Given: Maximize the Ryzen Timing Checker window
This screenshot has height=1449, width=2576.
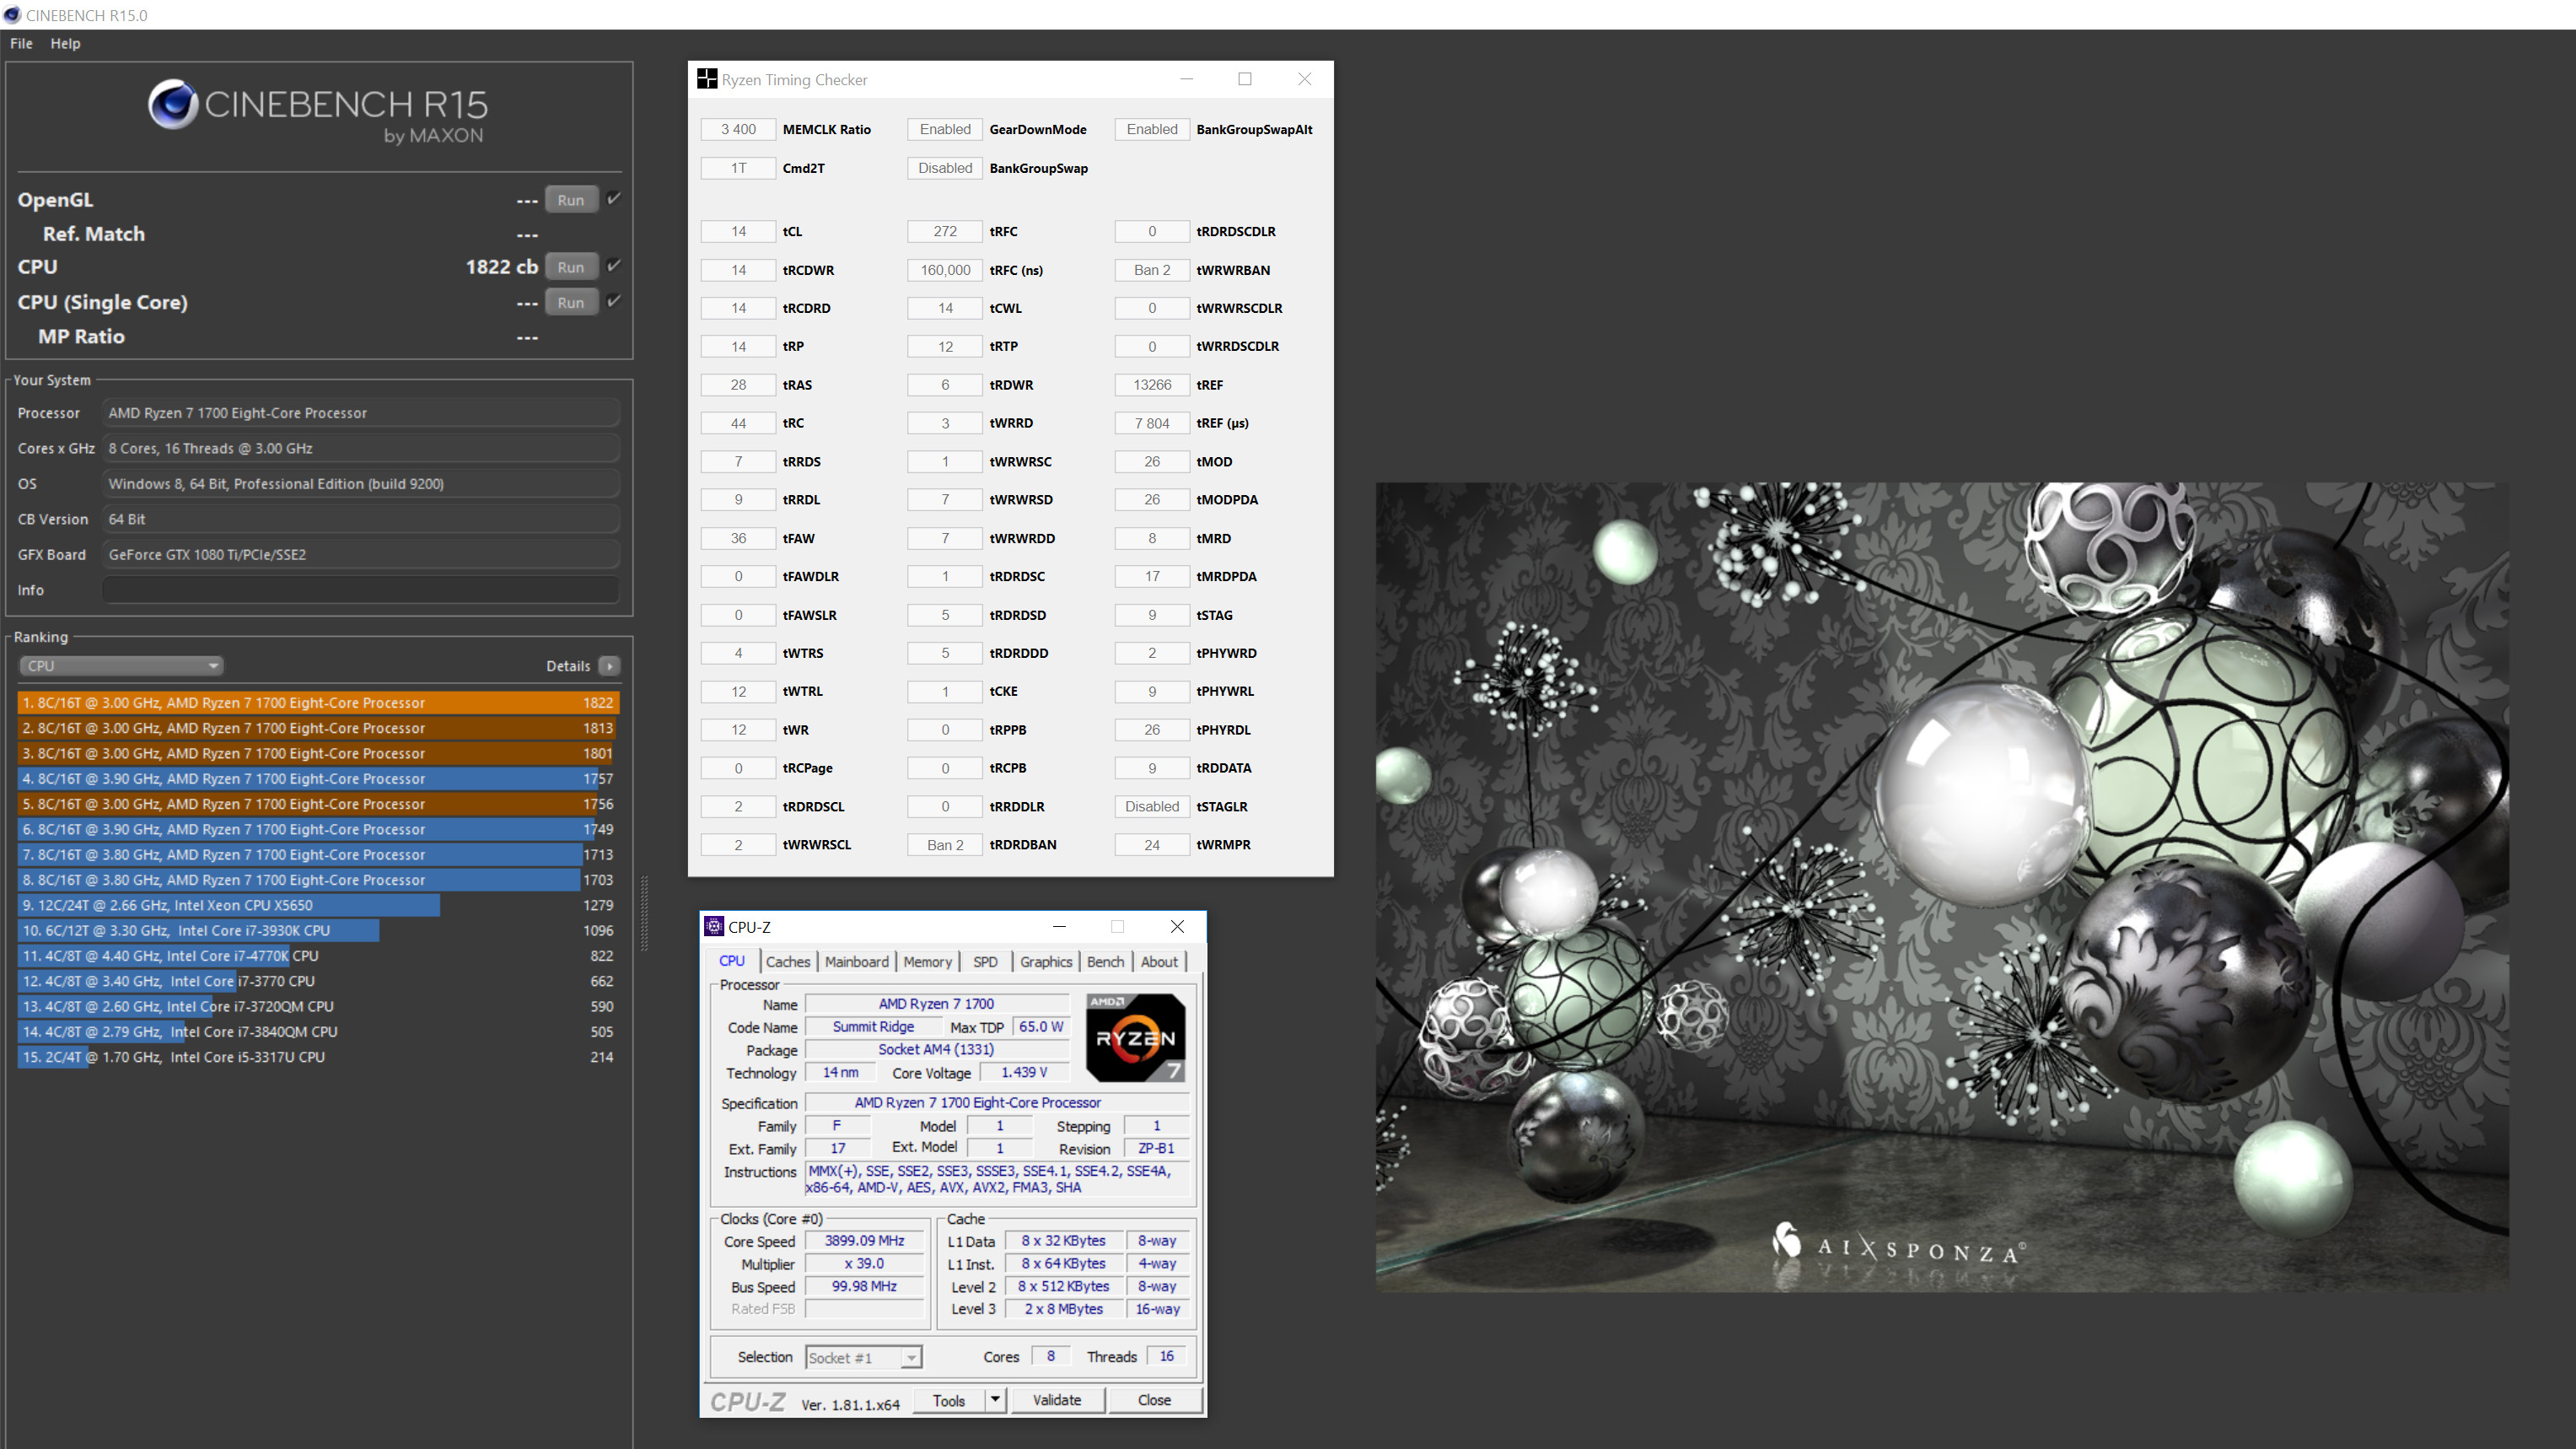Looking at the screenshot, I should (1245, 79).
